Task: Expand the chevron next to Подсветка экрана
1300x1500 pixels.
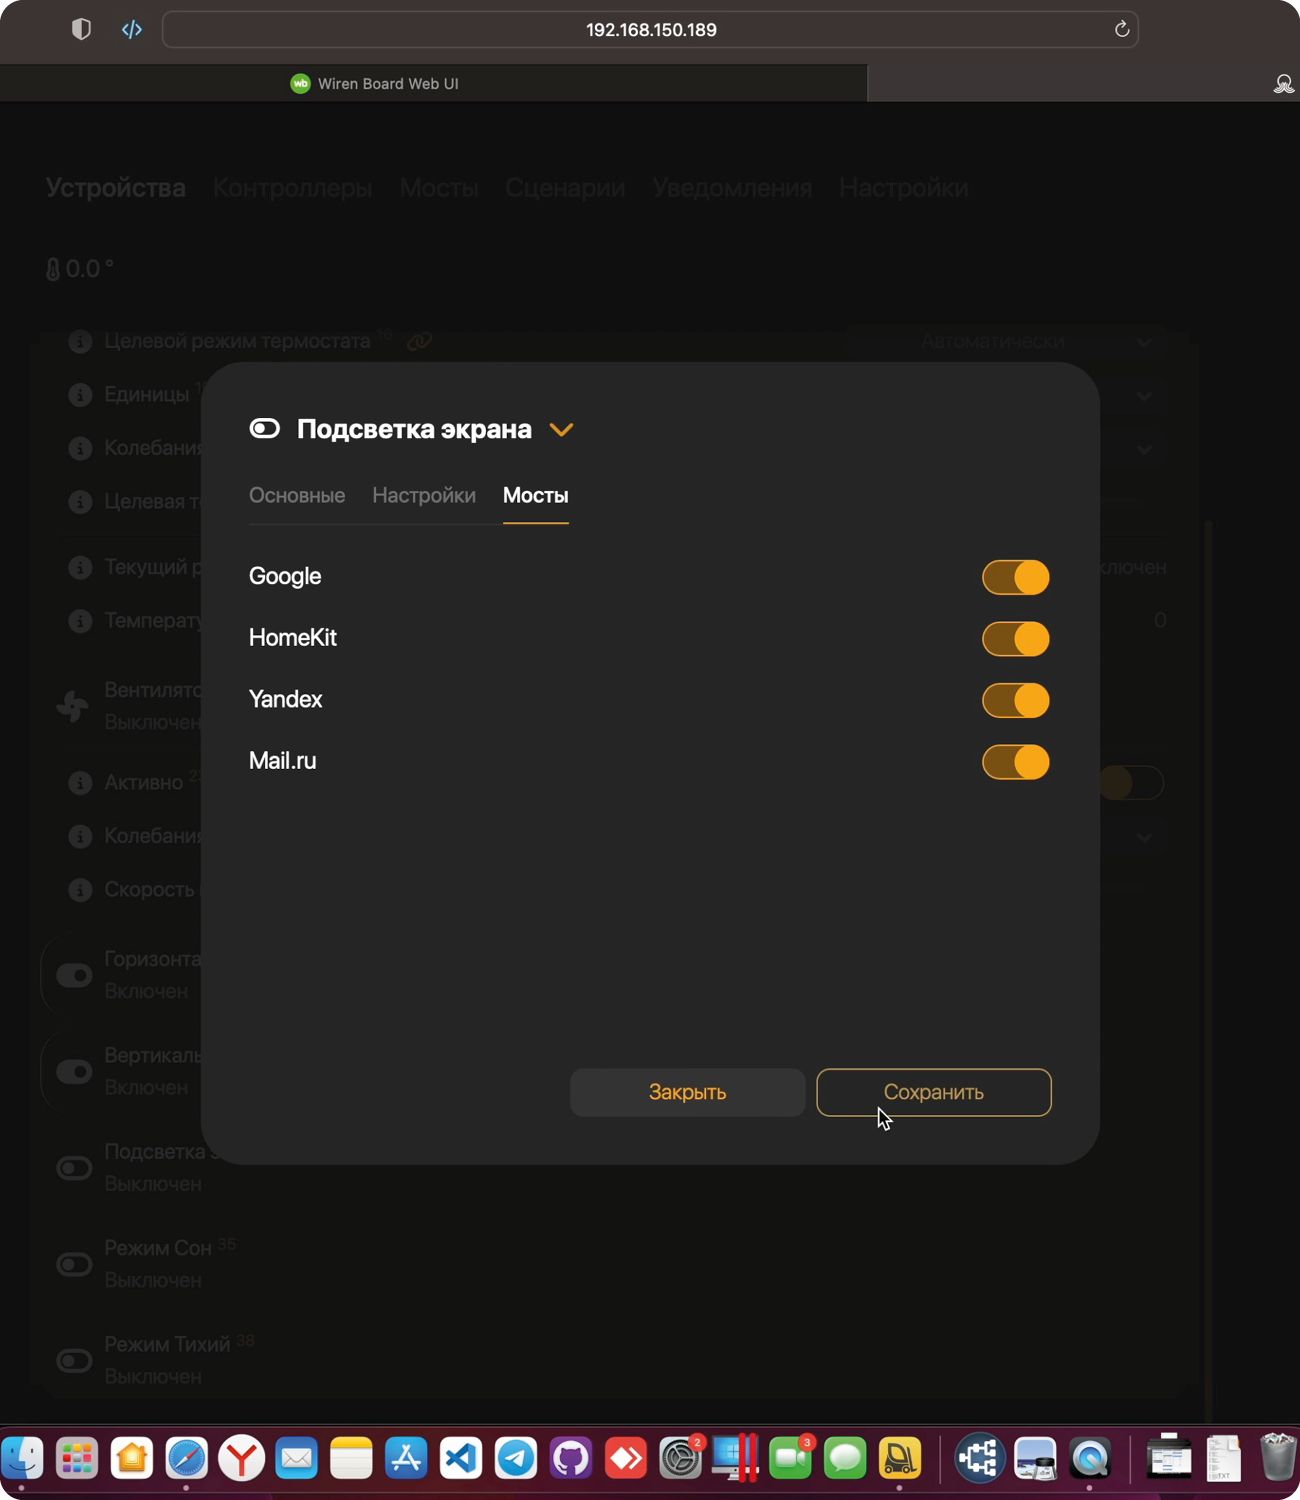Action: pyautogui.click(x=561, y=430)
